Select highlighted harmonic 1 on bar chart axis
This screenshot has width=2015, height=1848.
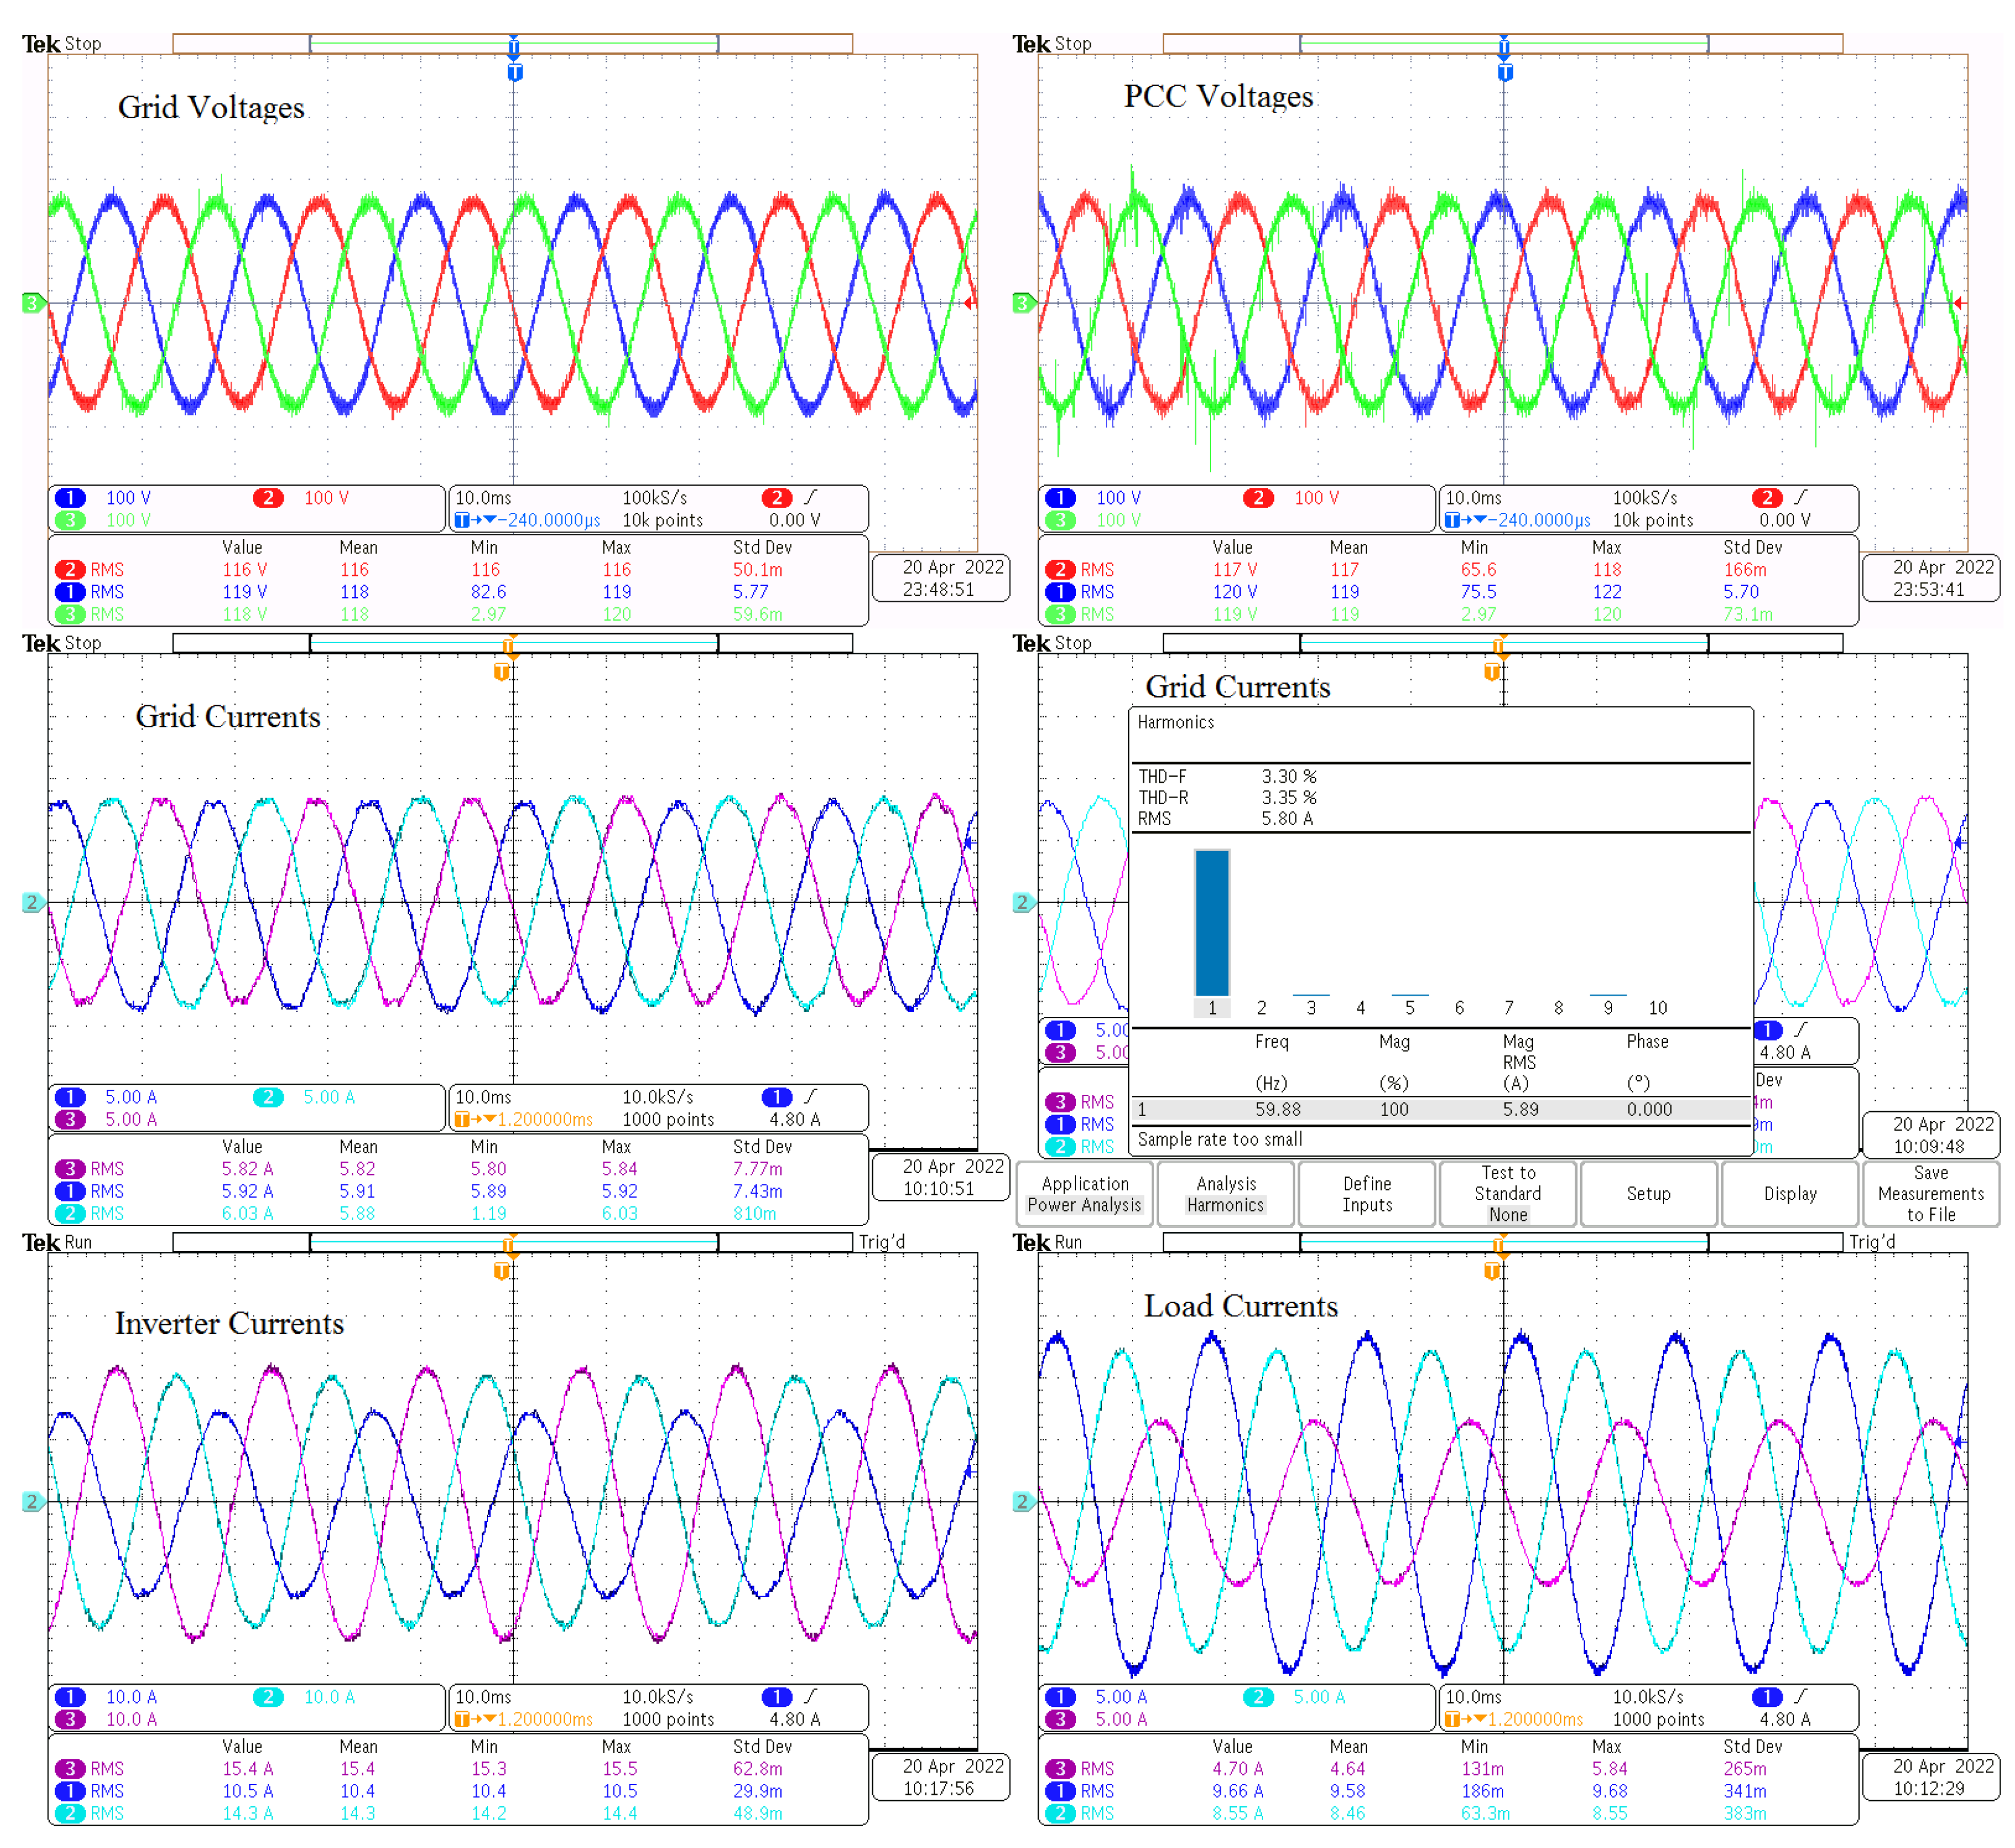tap(1212, 1008)
